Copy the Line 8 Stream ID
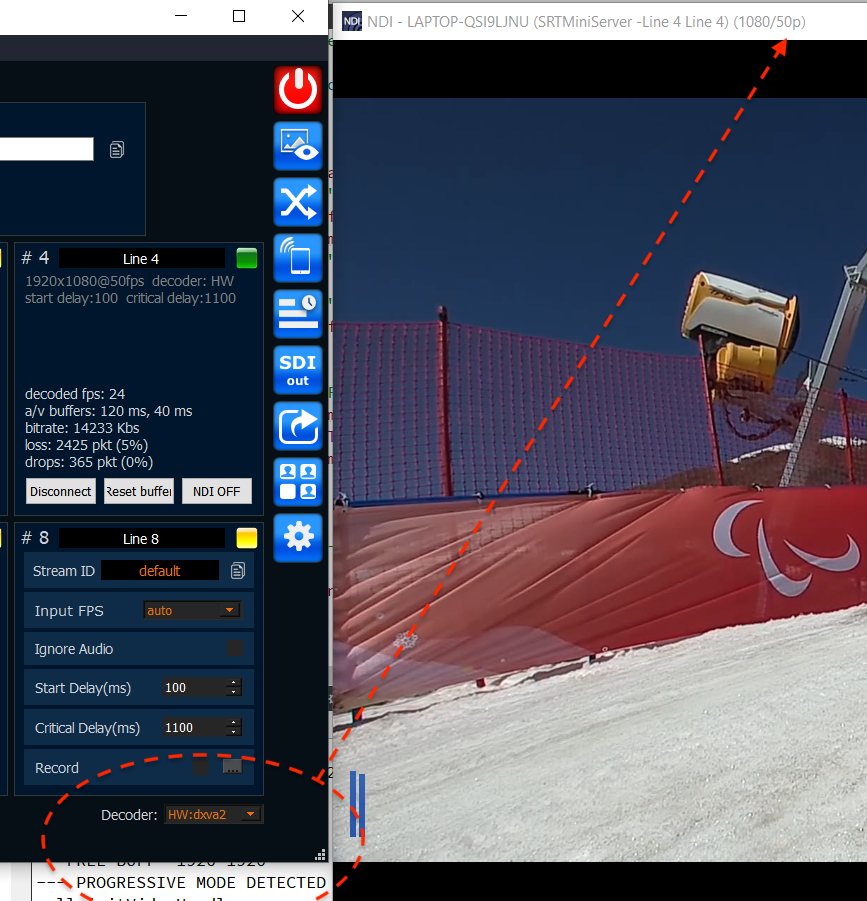 [238, 571]
